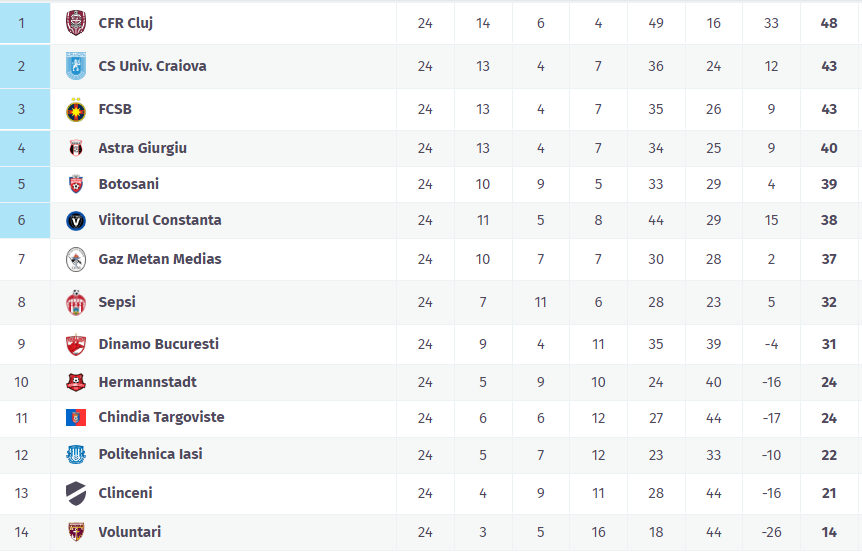
Task: Click the Sepsi club crest icon
Action: tap(76, 302)
